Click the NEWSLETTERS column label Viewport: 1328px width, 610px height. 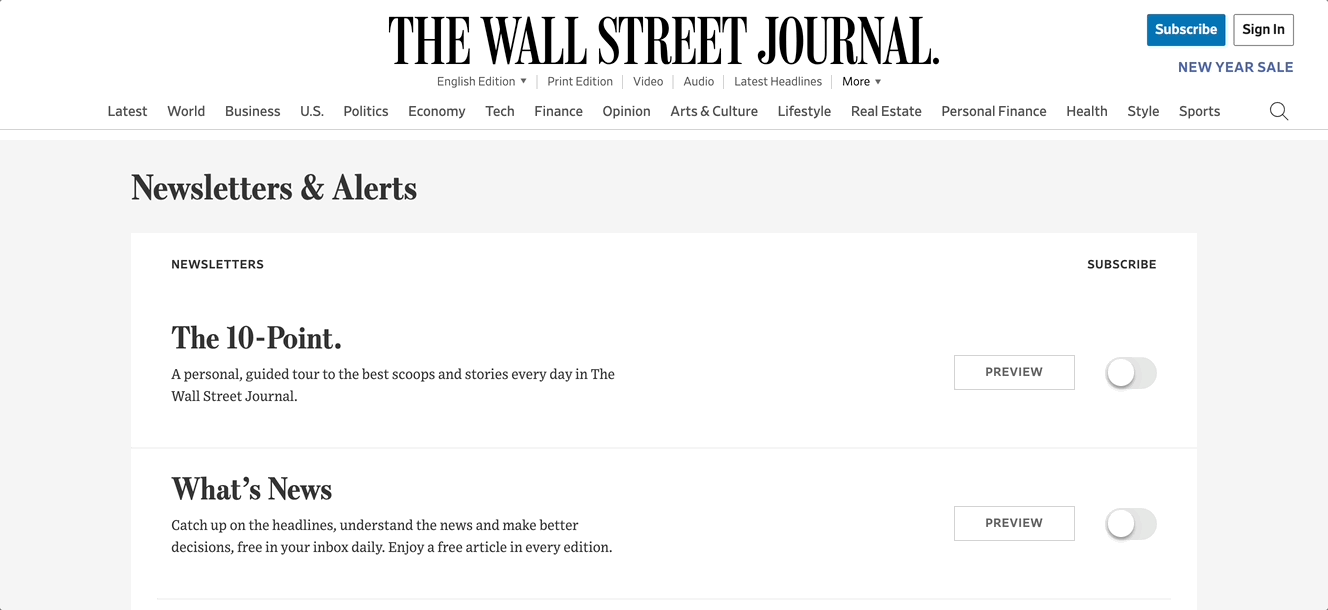[217, 265]
